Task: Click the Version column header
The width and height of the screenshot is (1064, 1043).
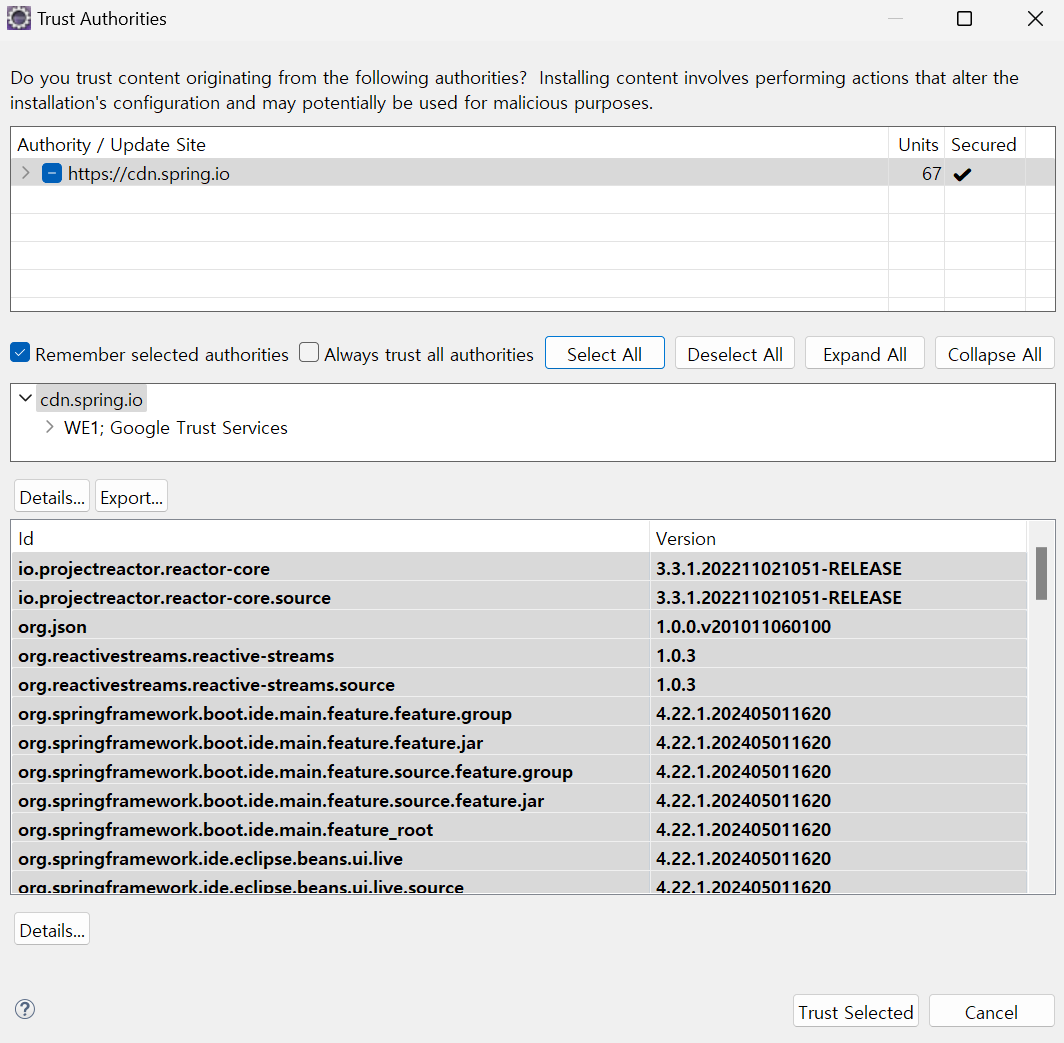Action: [686, 539]
